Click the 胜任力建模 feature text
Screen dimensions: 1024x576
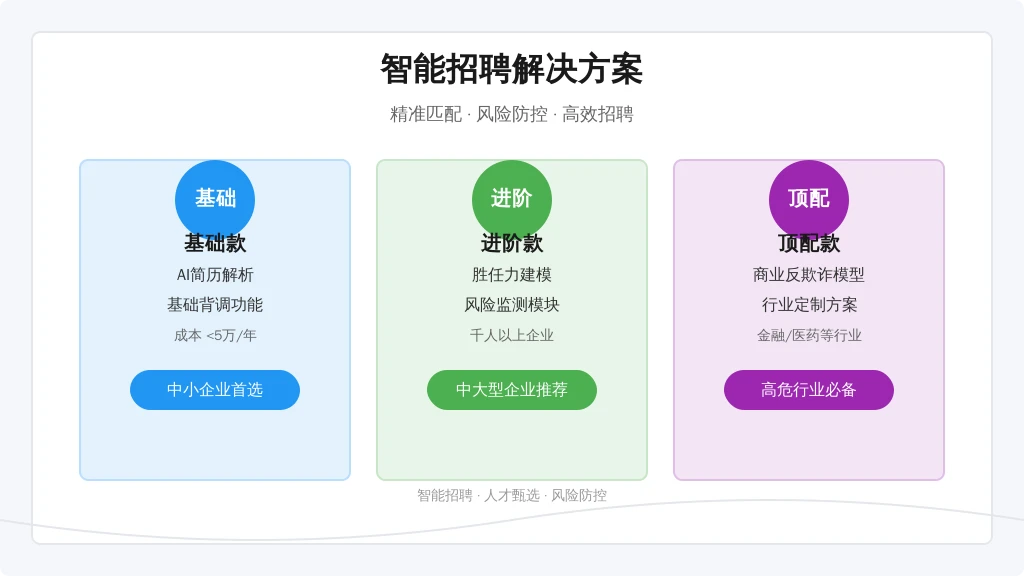pyautogui.click(x=512, y=275)
